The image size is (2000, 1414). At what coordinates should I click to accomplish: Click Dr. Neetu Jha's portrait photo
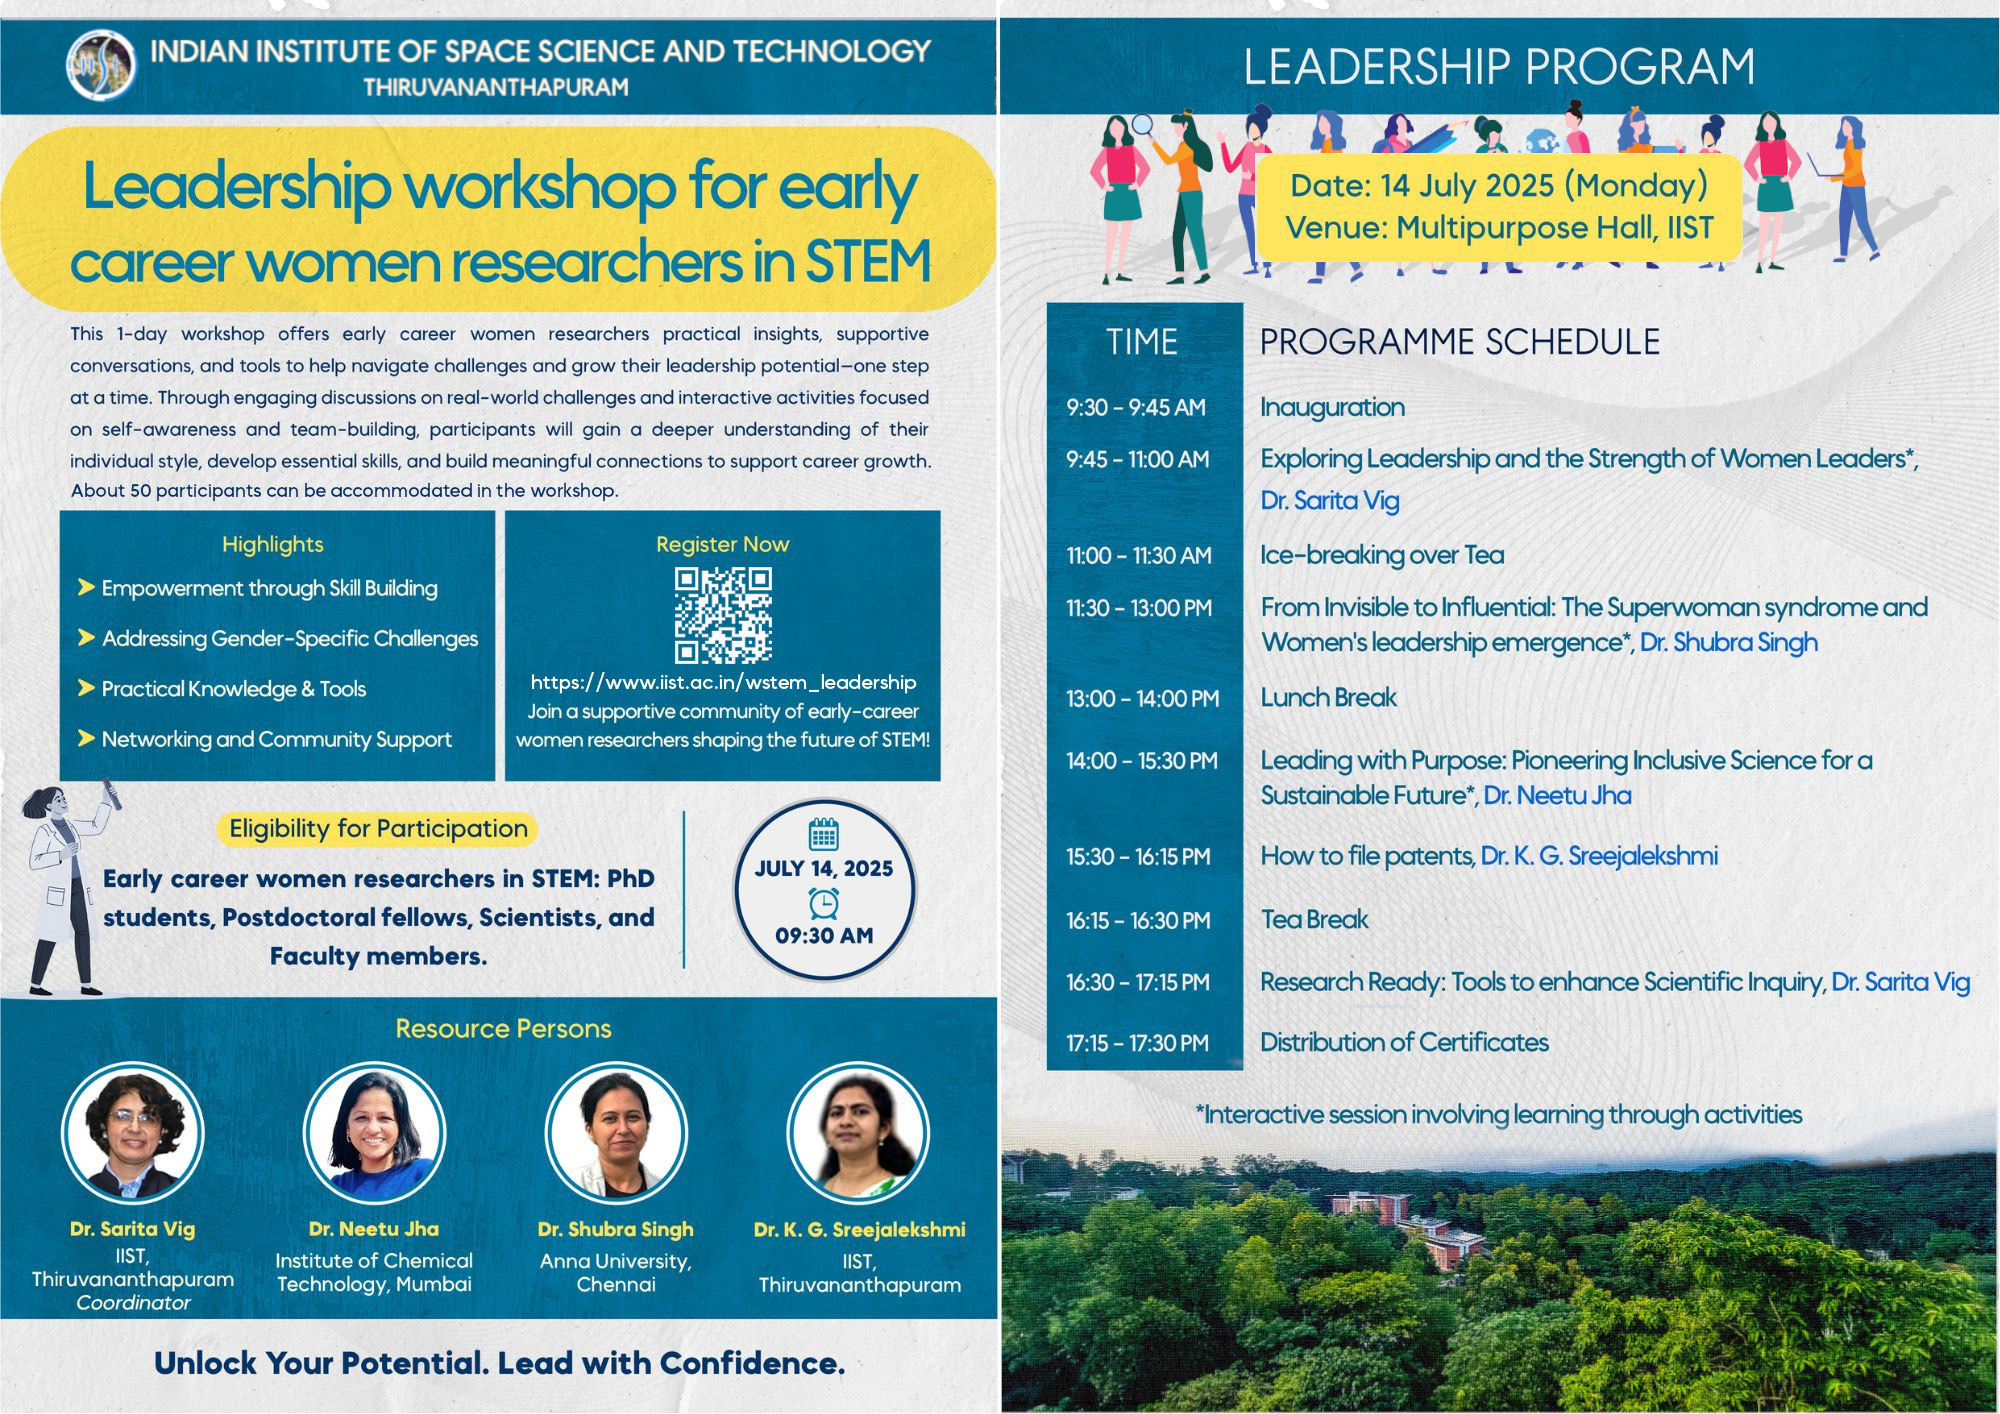point(375,1133)
